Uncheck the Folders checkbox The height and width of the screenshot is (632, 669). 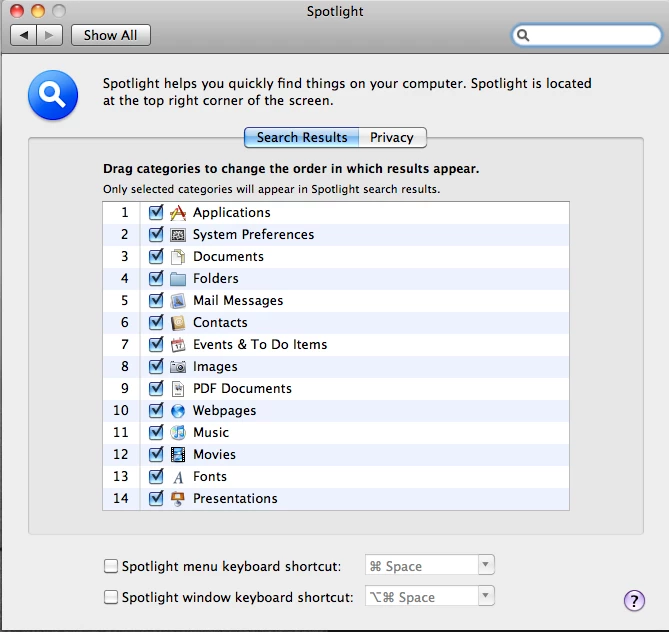click(x=156, y=279)
